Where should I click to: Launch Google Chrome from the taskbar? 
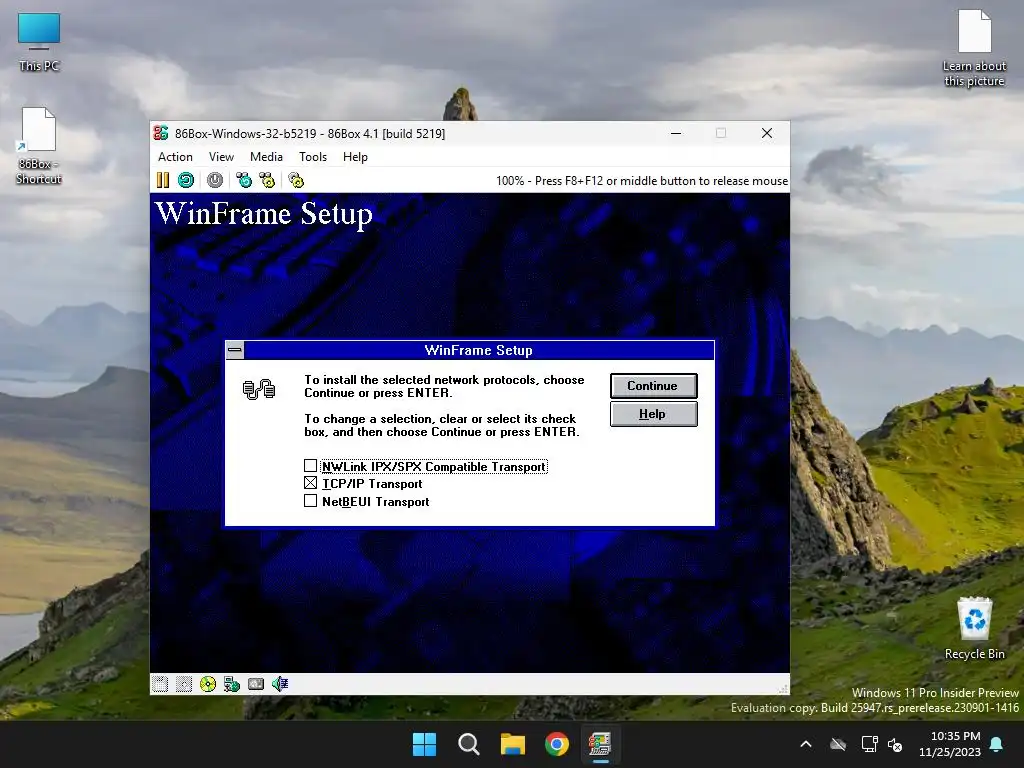(557, 744)
